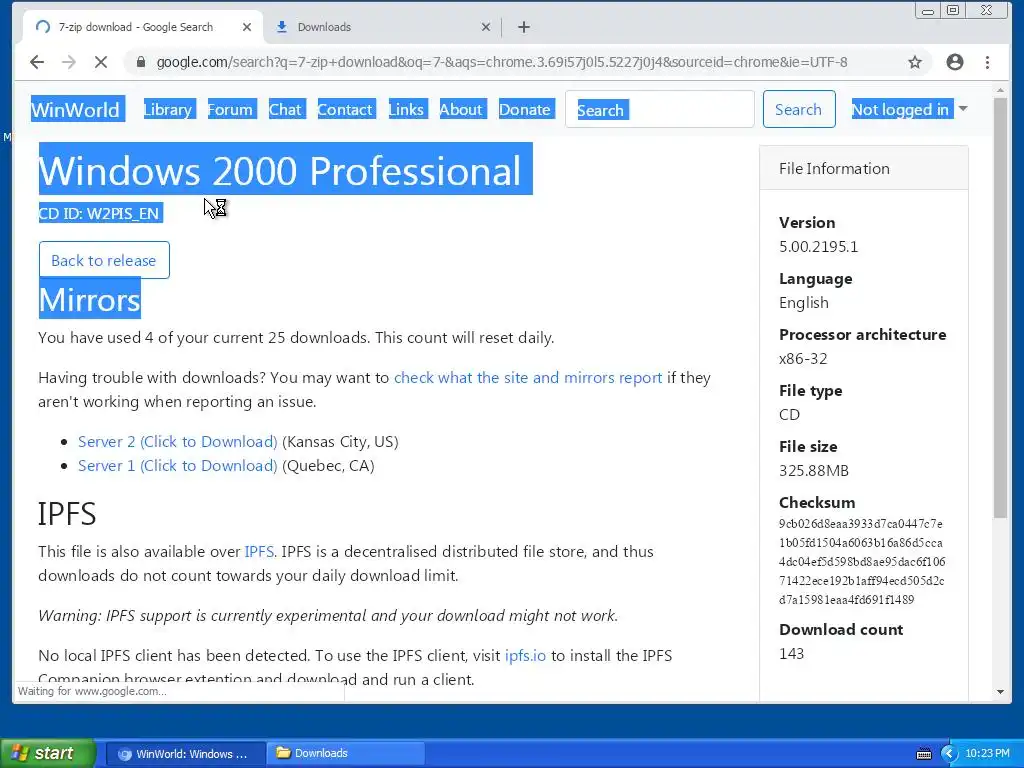Open the WinWorld home logo link
The height and width of the screenshot is (768, 1024).
click(76, 109)
